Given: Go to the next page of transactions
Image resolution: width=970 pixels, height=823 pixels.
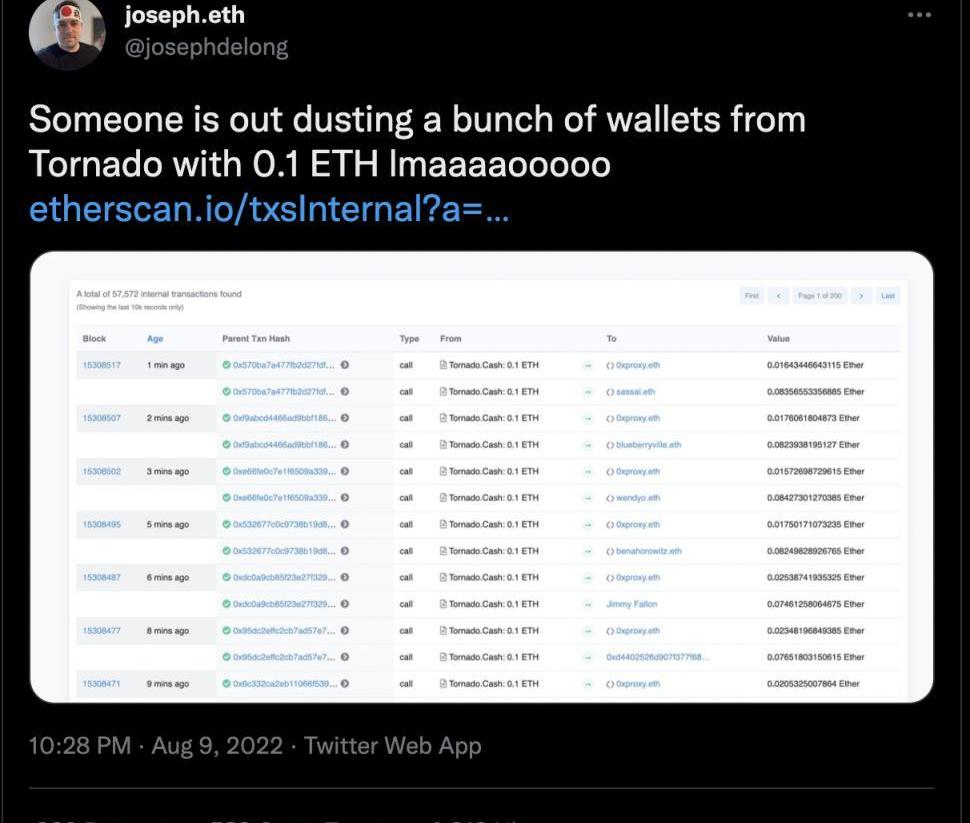Looking at the screenshot, I should (861, 296).
